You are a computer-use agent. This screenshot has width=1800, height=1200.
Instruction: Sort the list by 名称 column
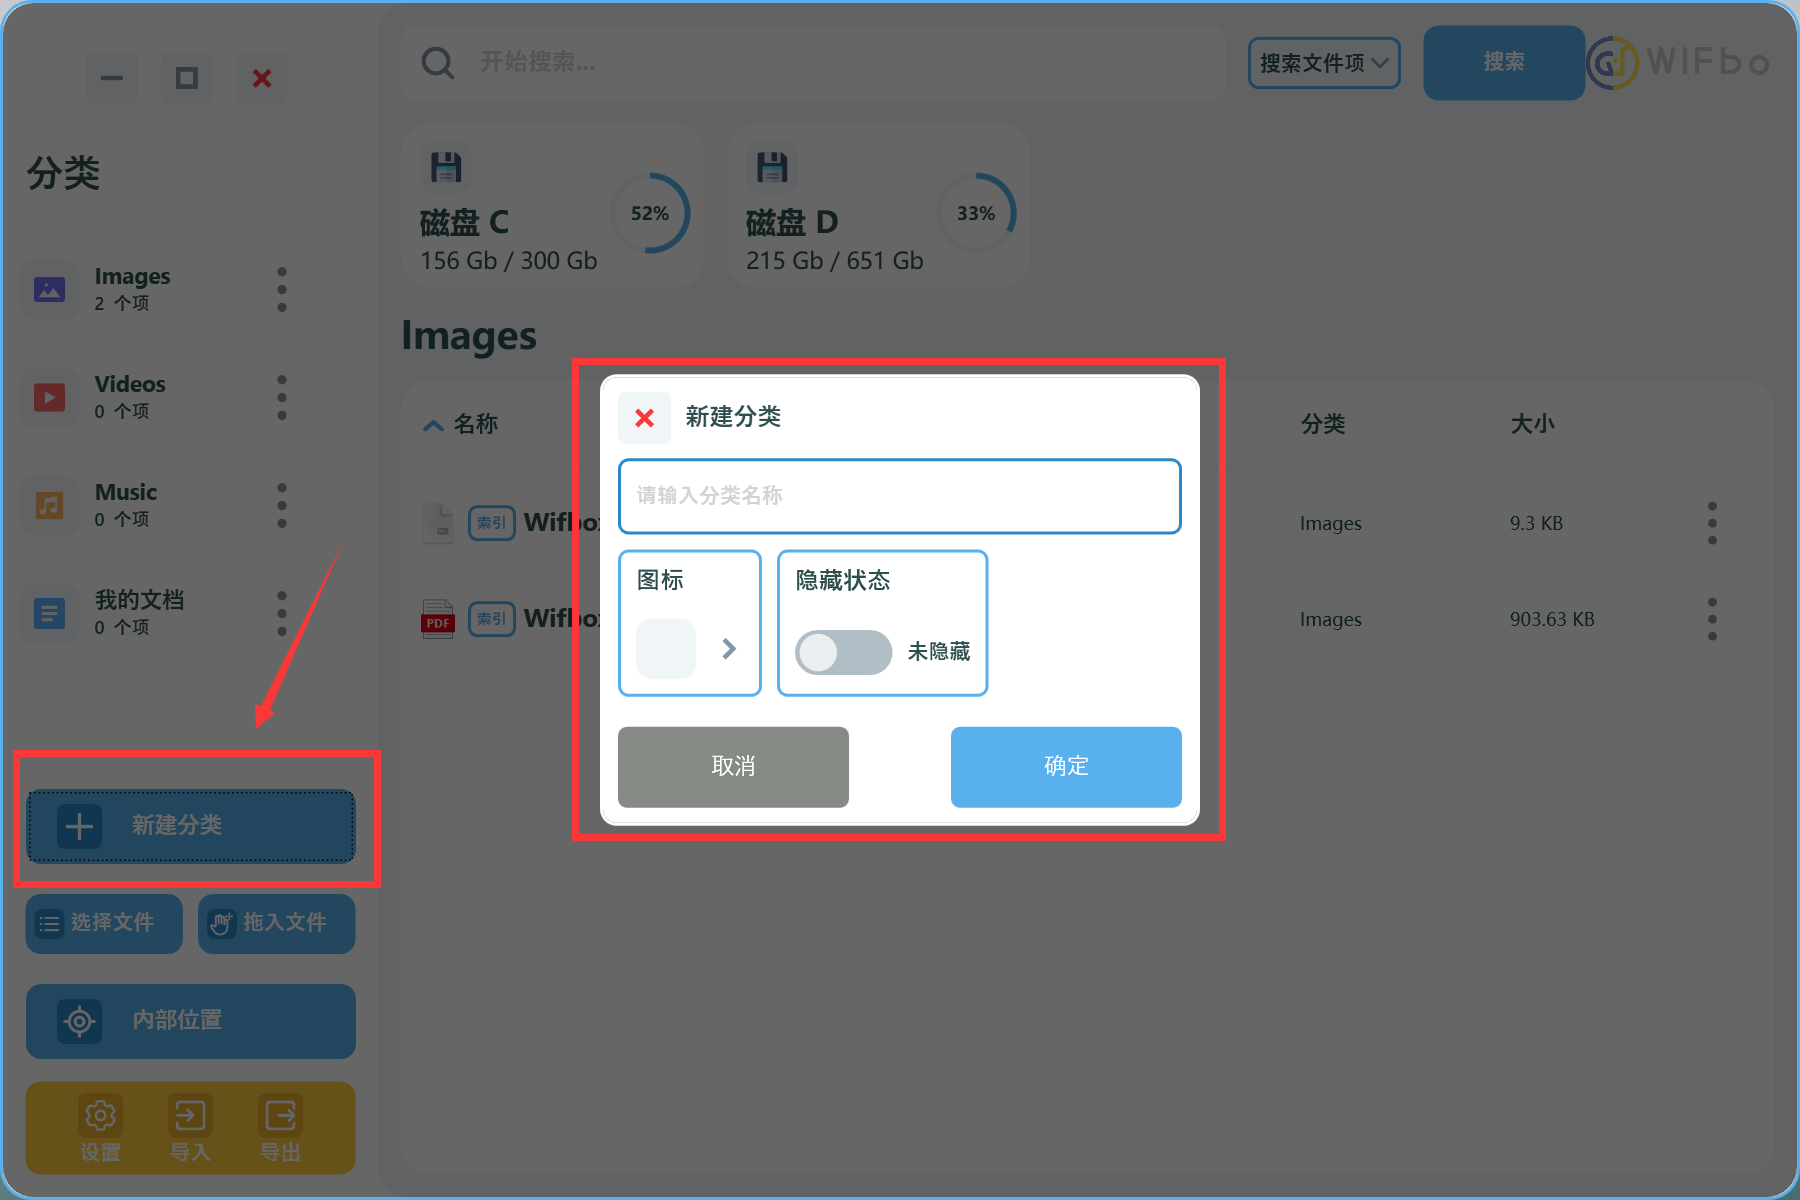(474, 424)
